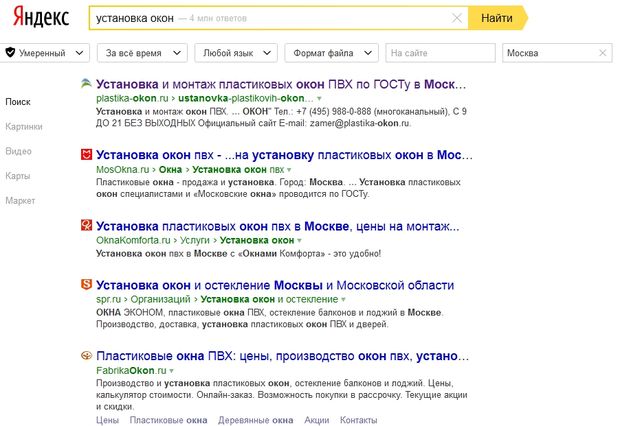Click the 'На сайте' input field
The width and height of the screenshot is (620, 426).
click(440, 53)
